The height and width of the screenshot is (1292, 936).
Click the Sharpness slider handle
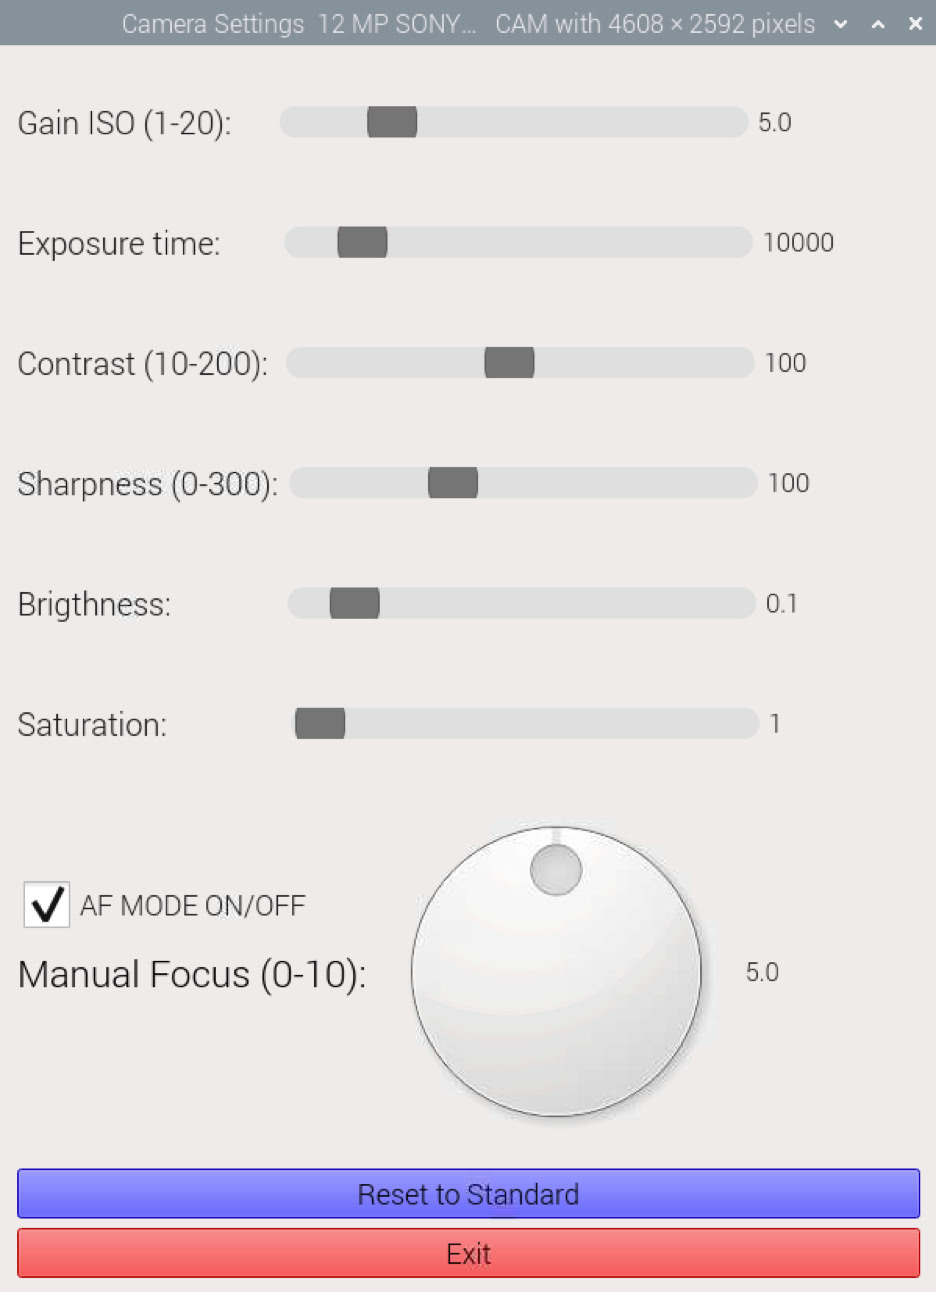(453, 483)
